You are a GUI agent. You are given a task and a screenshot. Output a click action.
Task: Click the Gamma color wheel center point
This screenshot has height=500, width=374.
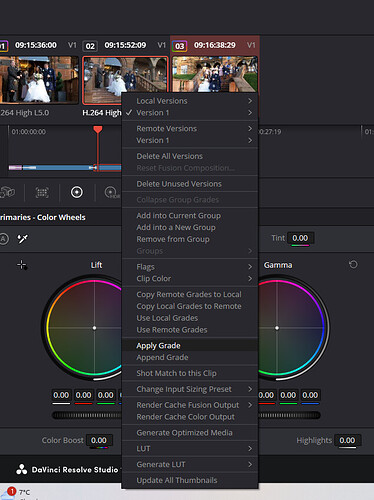(277, 328)
